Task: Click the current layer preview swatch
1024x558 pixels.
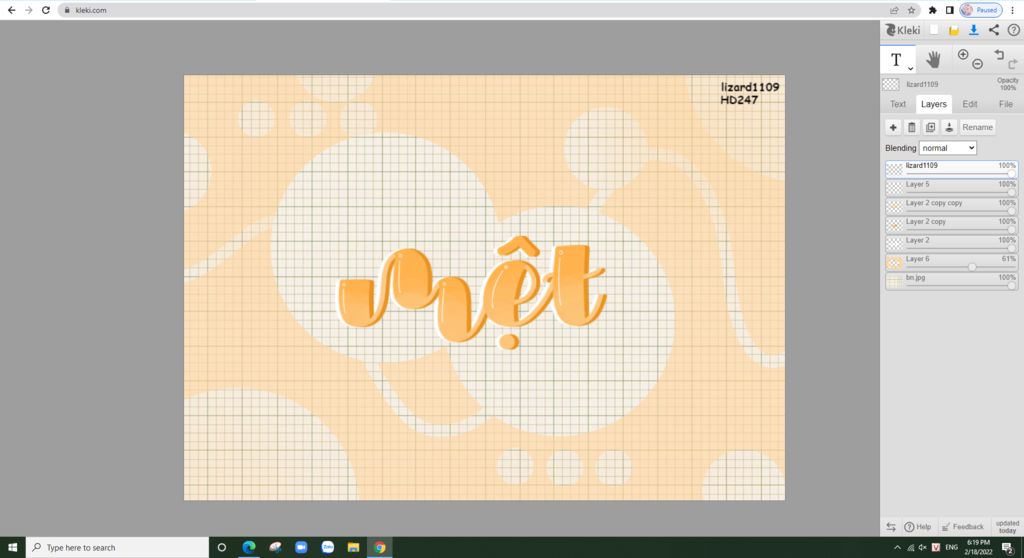Action: [x=891, y=84]
